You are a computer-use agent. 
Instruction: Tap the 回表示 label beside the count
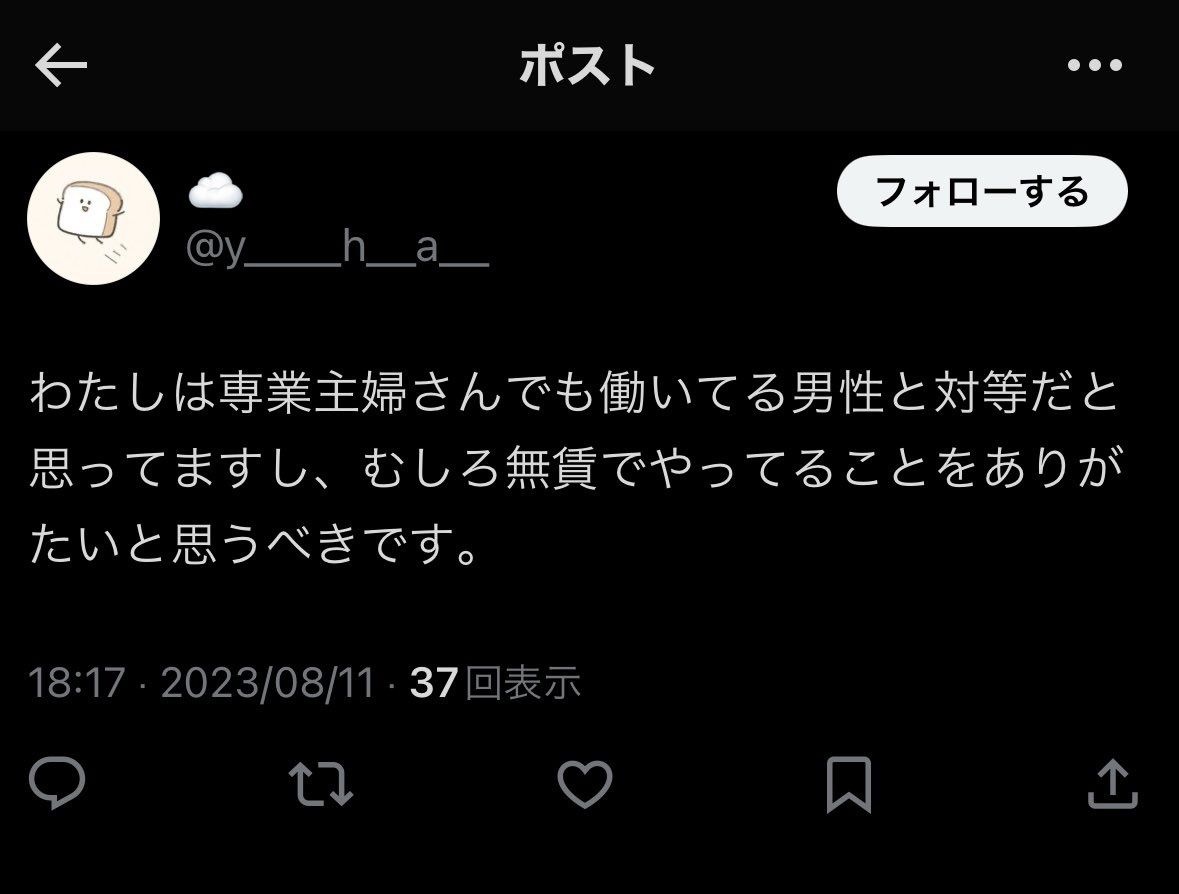(523, 683)
